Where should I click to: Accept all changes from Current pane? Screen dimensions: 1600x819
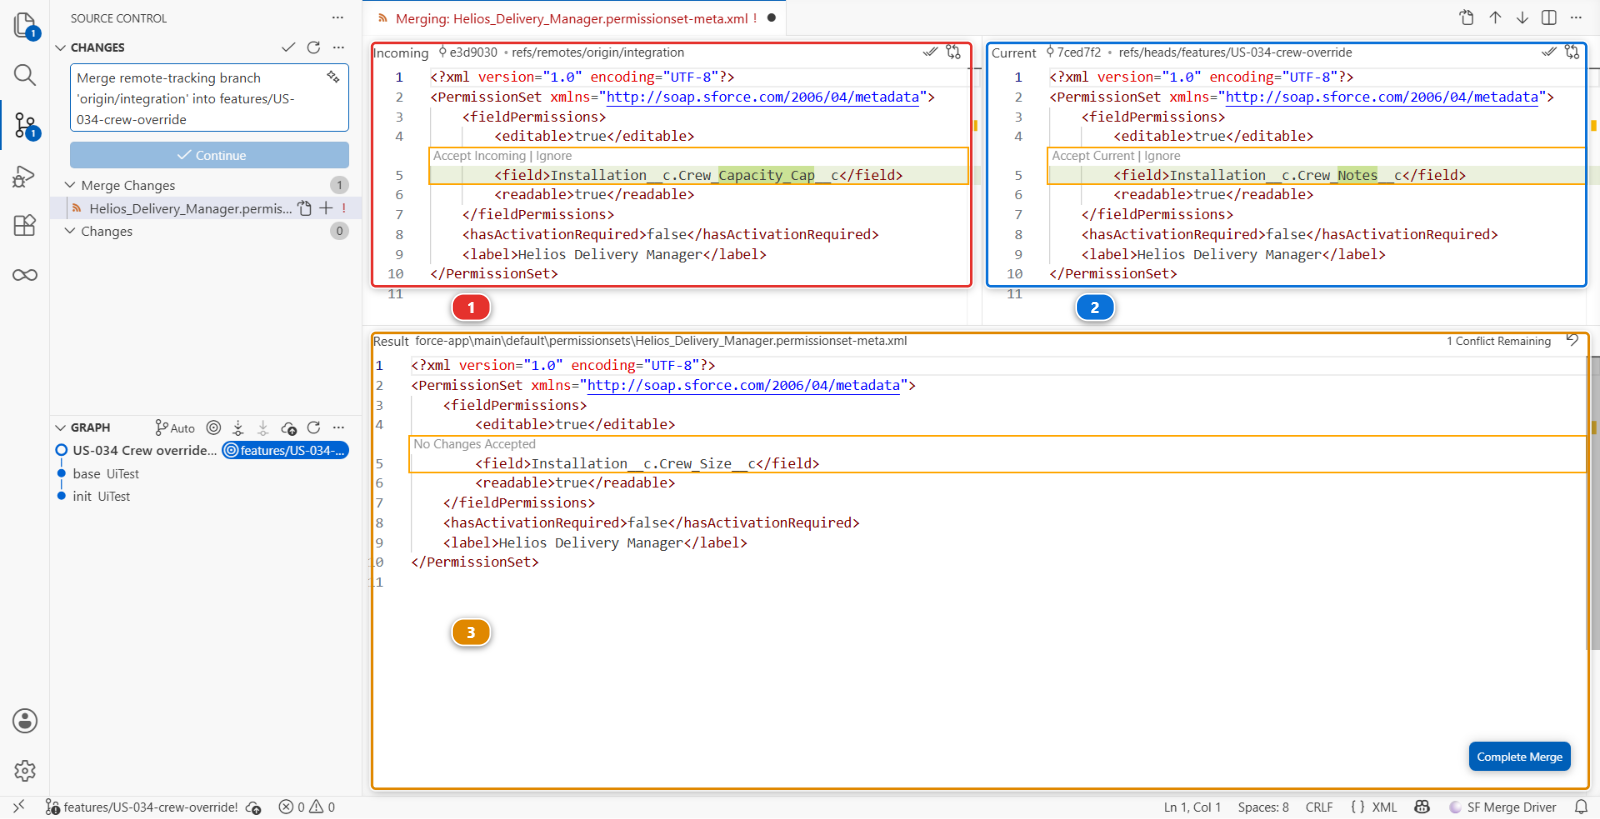click(x=1549, y=51)
